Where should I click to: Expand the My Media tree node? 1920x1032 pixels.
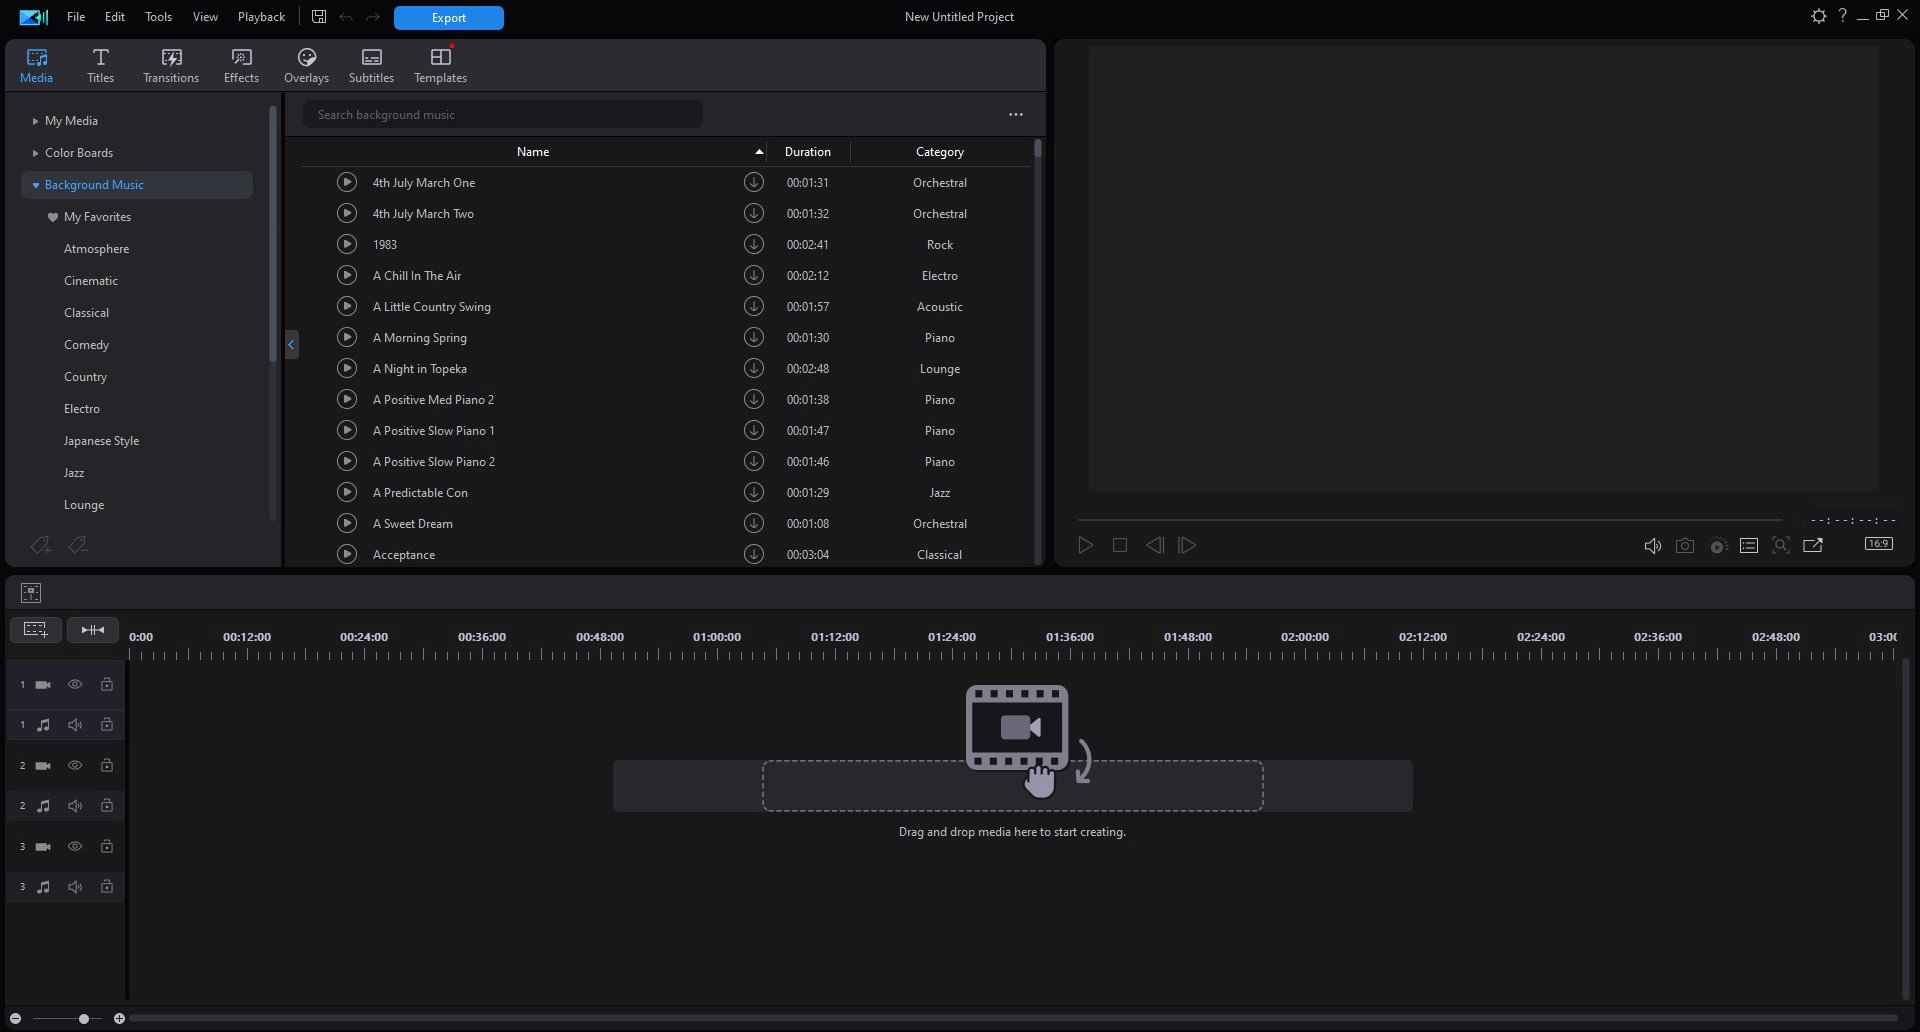pyautogui.click(x=35, y=121)
